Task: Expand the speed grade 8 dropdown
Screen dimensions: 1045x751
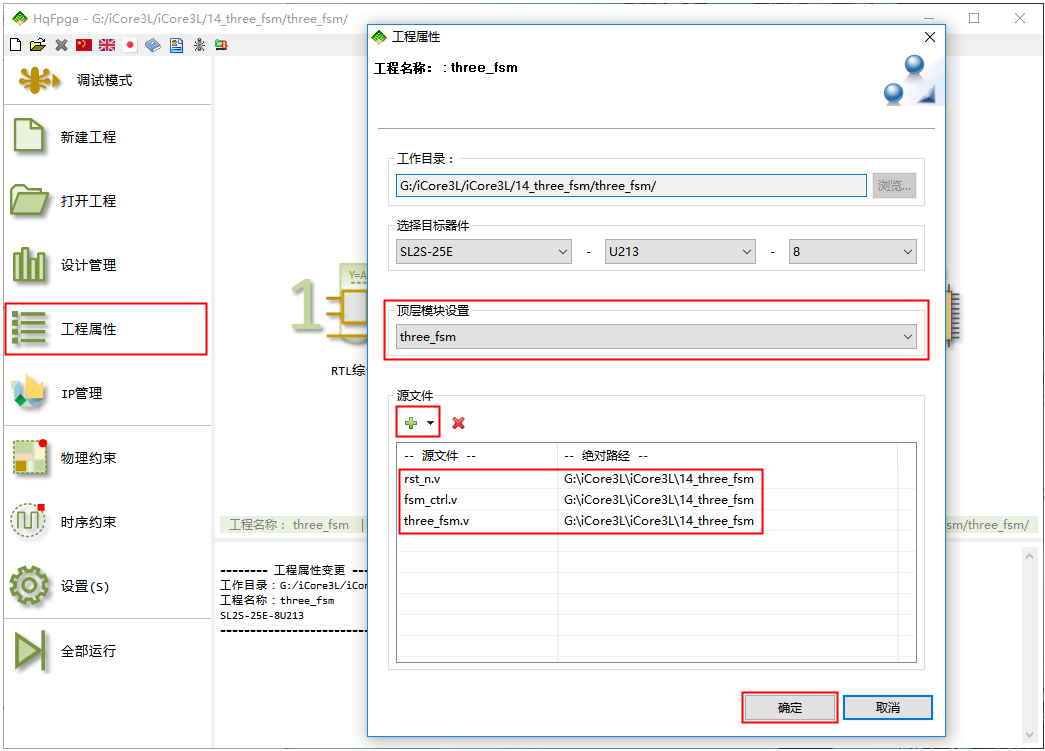Action: coord(852,252)
